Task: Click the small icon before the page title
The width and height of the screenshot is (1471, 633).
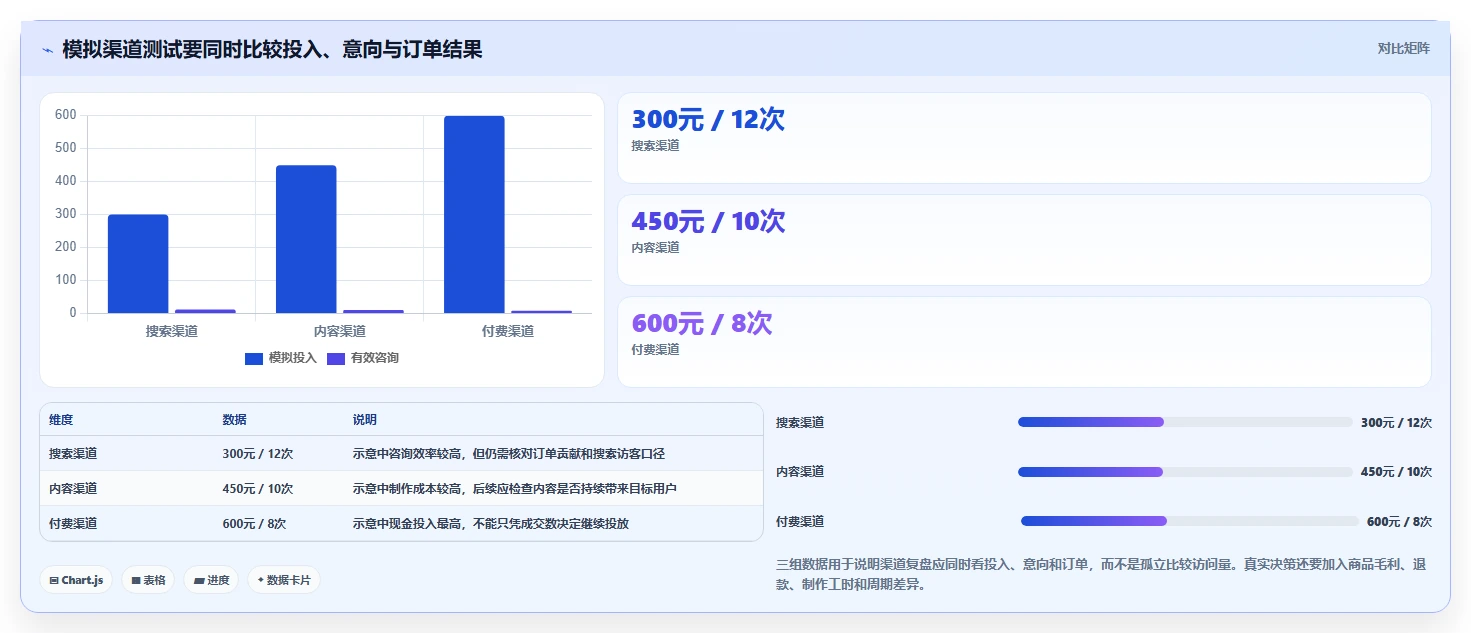Action: [47, 50]
